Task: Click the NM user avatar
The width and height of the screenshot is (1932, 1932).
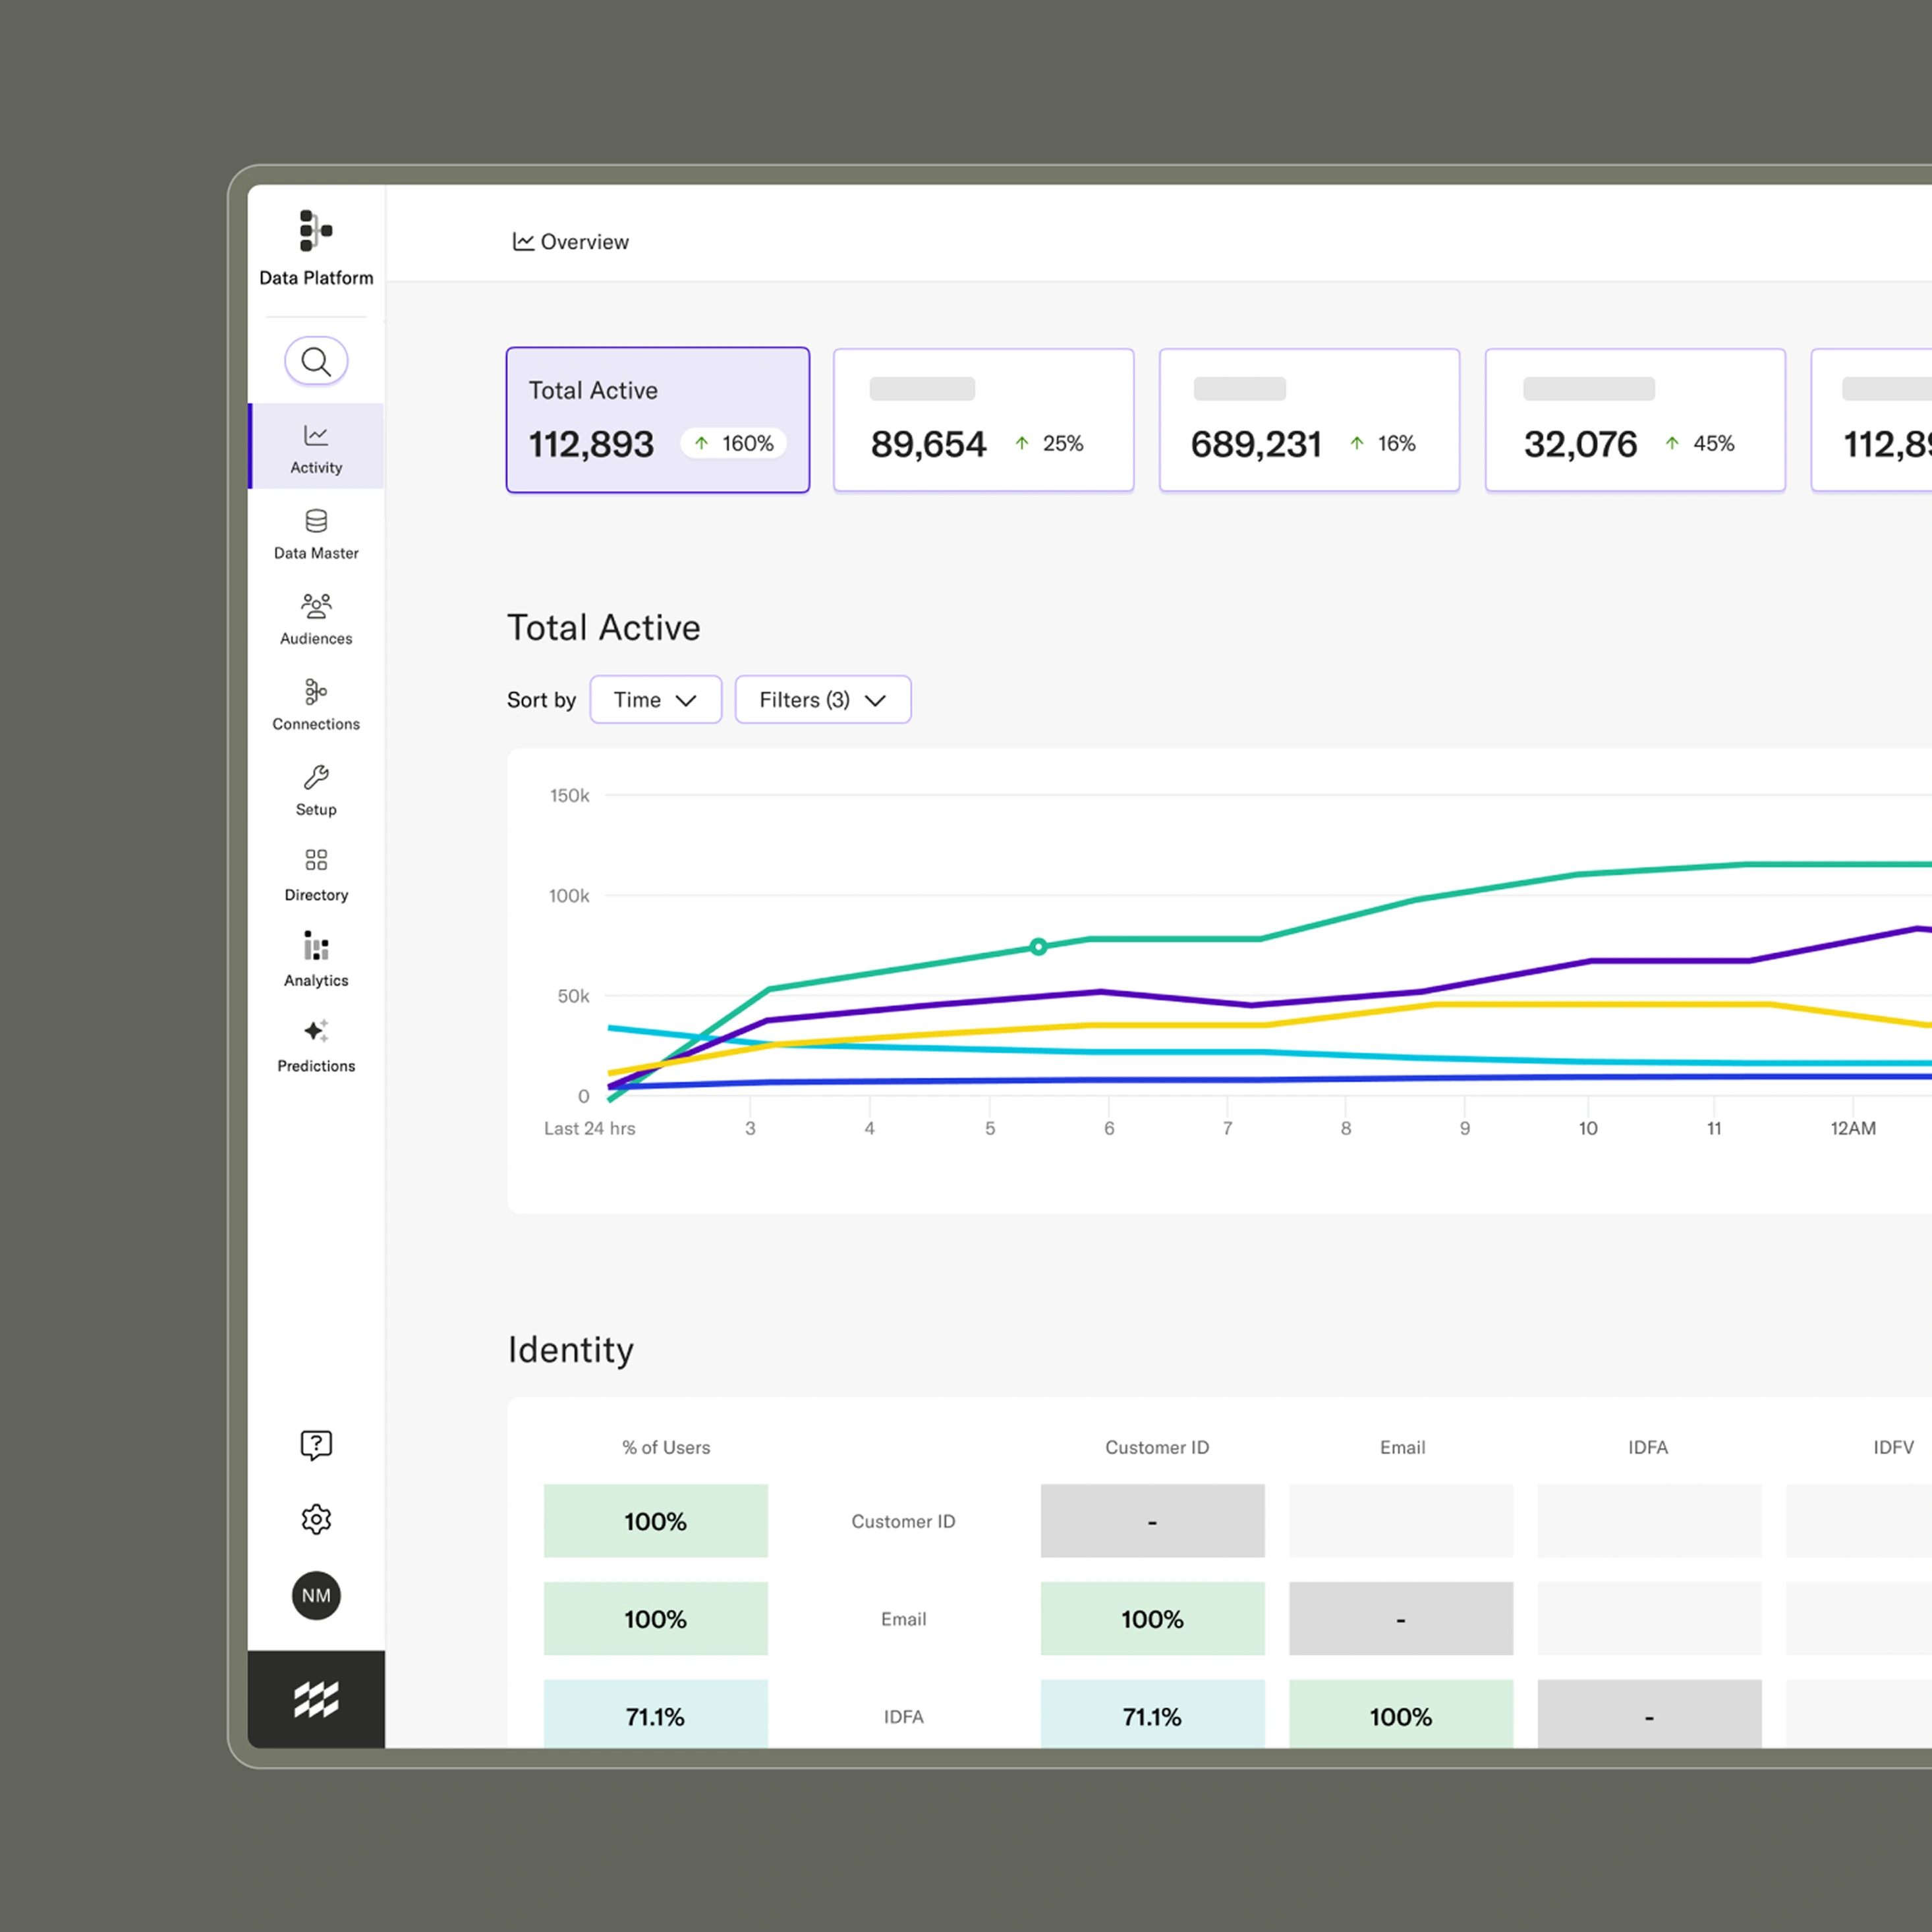Action: click(316, 1596)
